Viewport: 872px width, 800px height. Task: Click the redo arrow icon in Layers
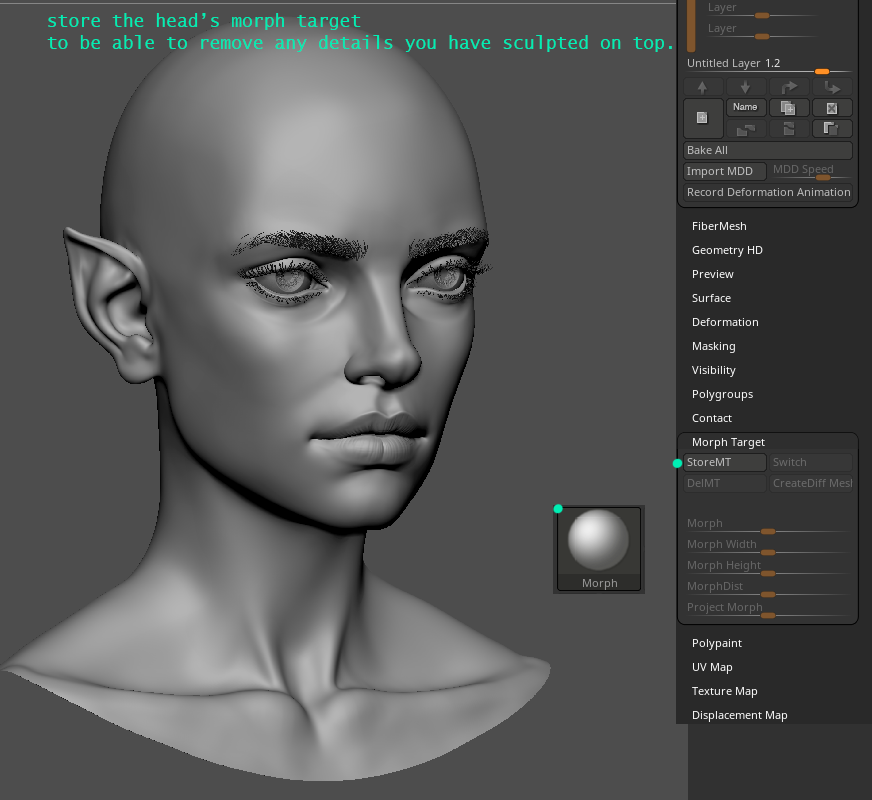789,86
